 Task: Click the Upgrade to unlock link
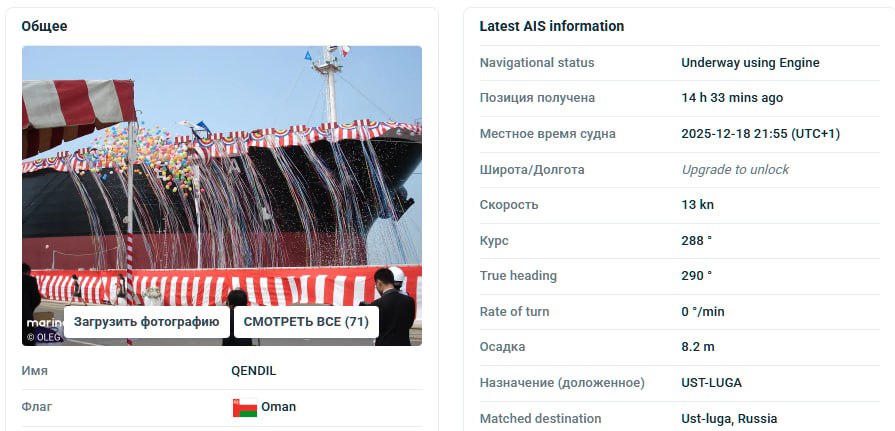pyautogui.click(x=735, y=170)
